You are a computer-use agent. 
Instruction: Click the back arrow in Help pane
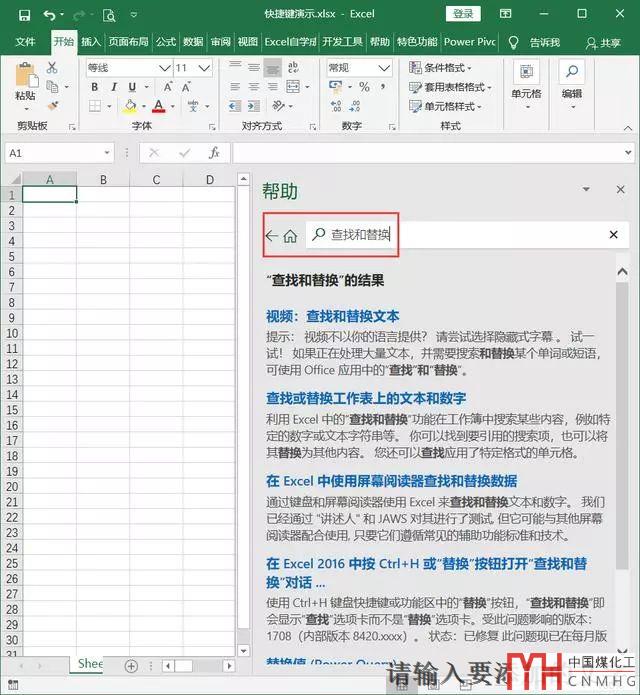point(271,236)
